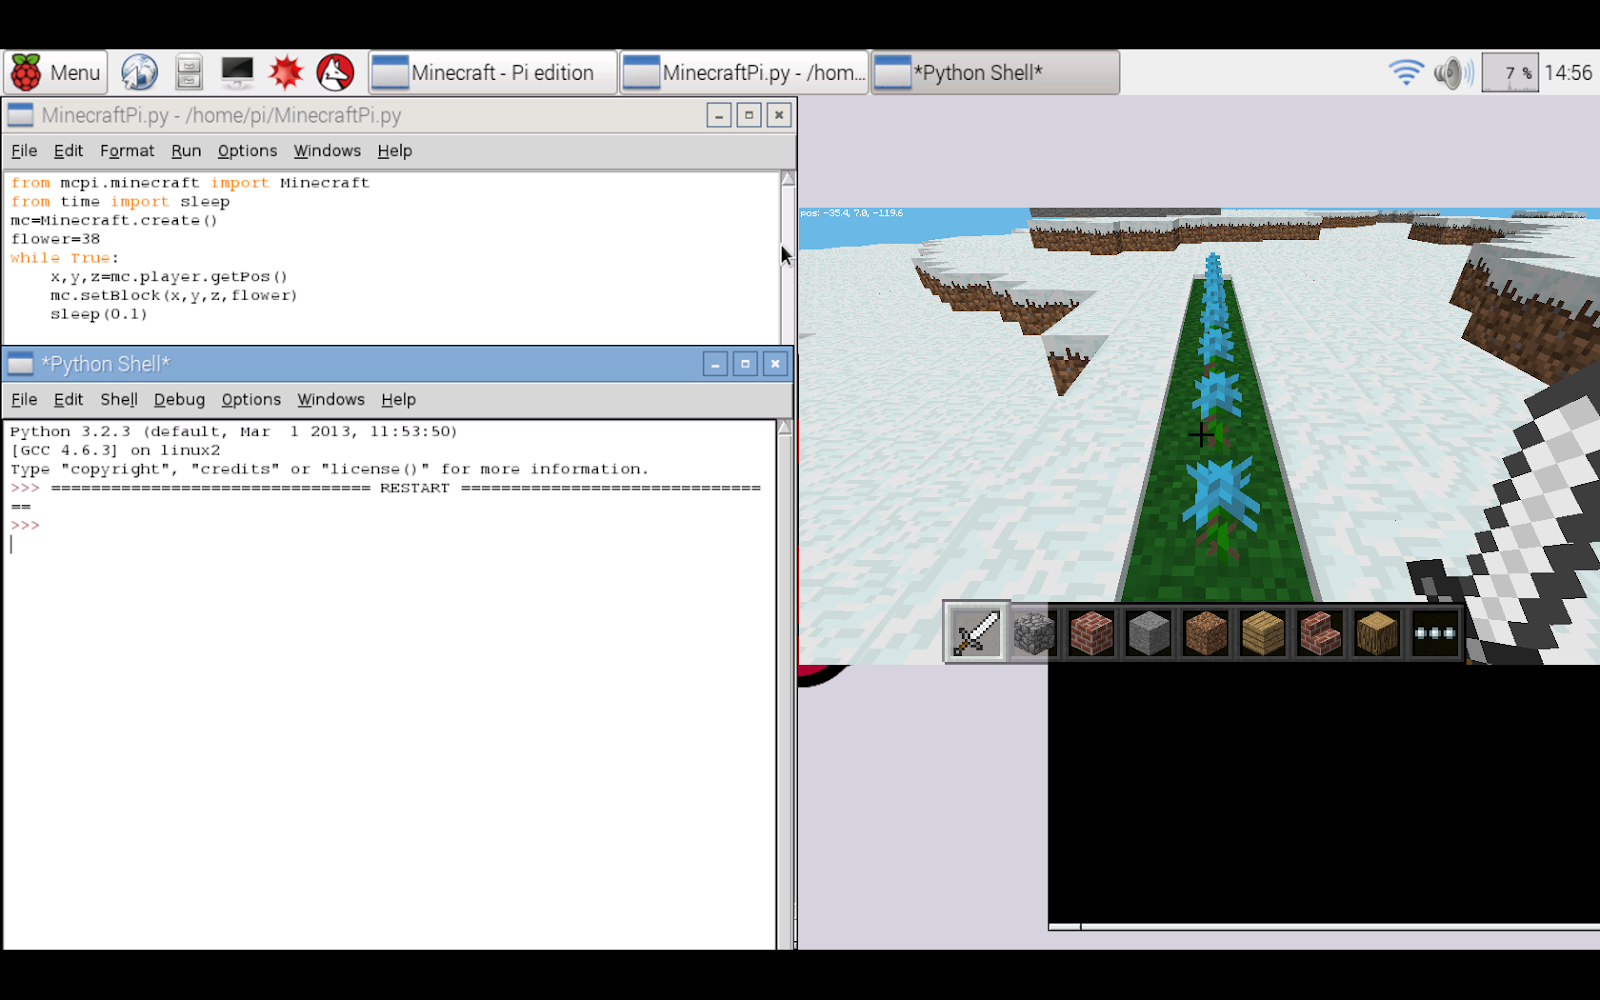
Task: Open Edit menu in MinecraftPi.py editor
Action: [x=68, y=151]
